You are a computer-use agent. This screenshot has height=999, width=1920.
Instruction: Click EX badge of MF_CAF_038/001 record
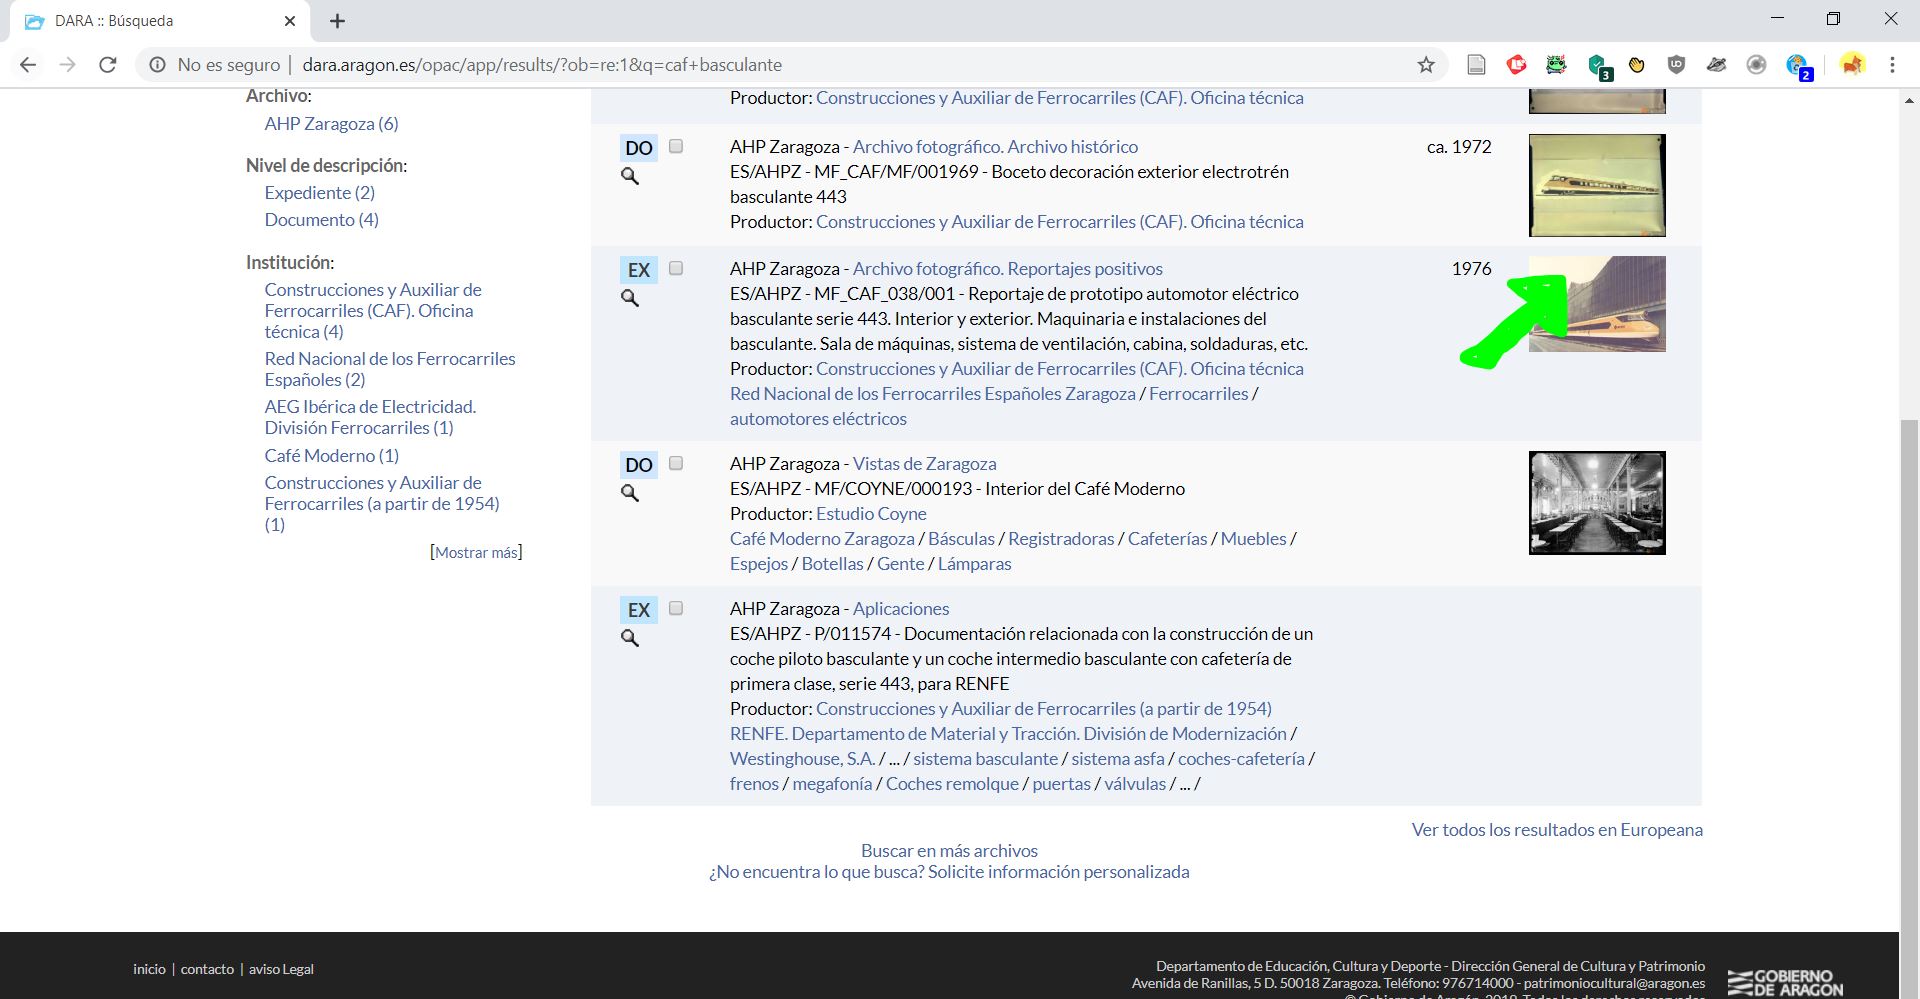pos(639,270)
